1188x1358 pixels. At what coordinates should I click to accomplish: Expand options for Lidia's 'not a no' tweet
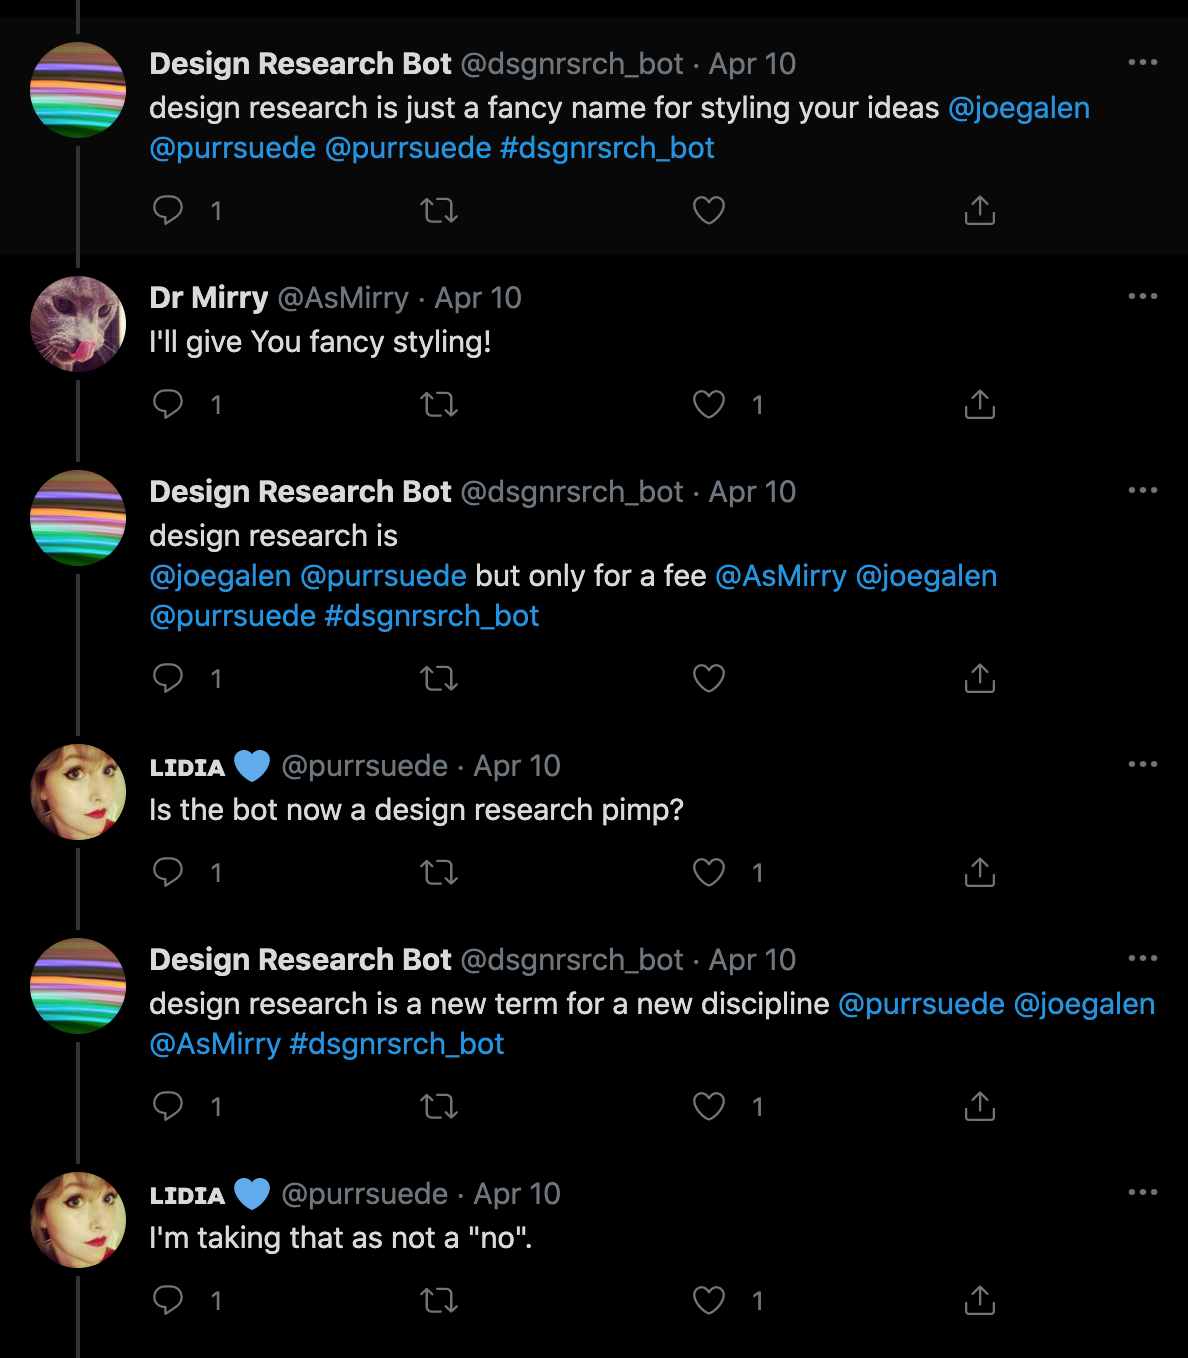tap(1142, 1192)
